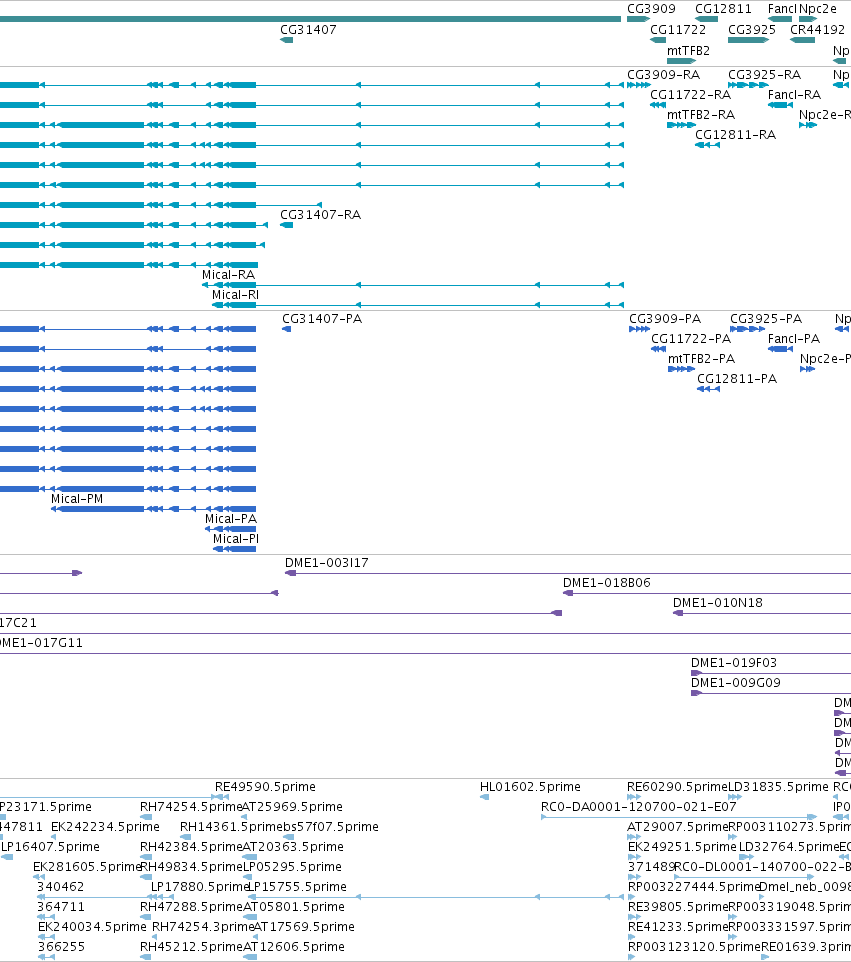Click the Mical-RI transcript label
Viewport: 851px width, 962px height.
tap(235, 294)
